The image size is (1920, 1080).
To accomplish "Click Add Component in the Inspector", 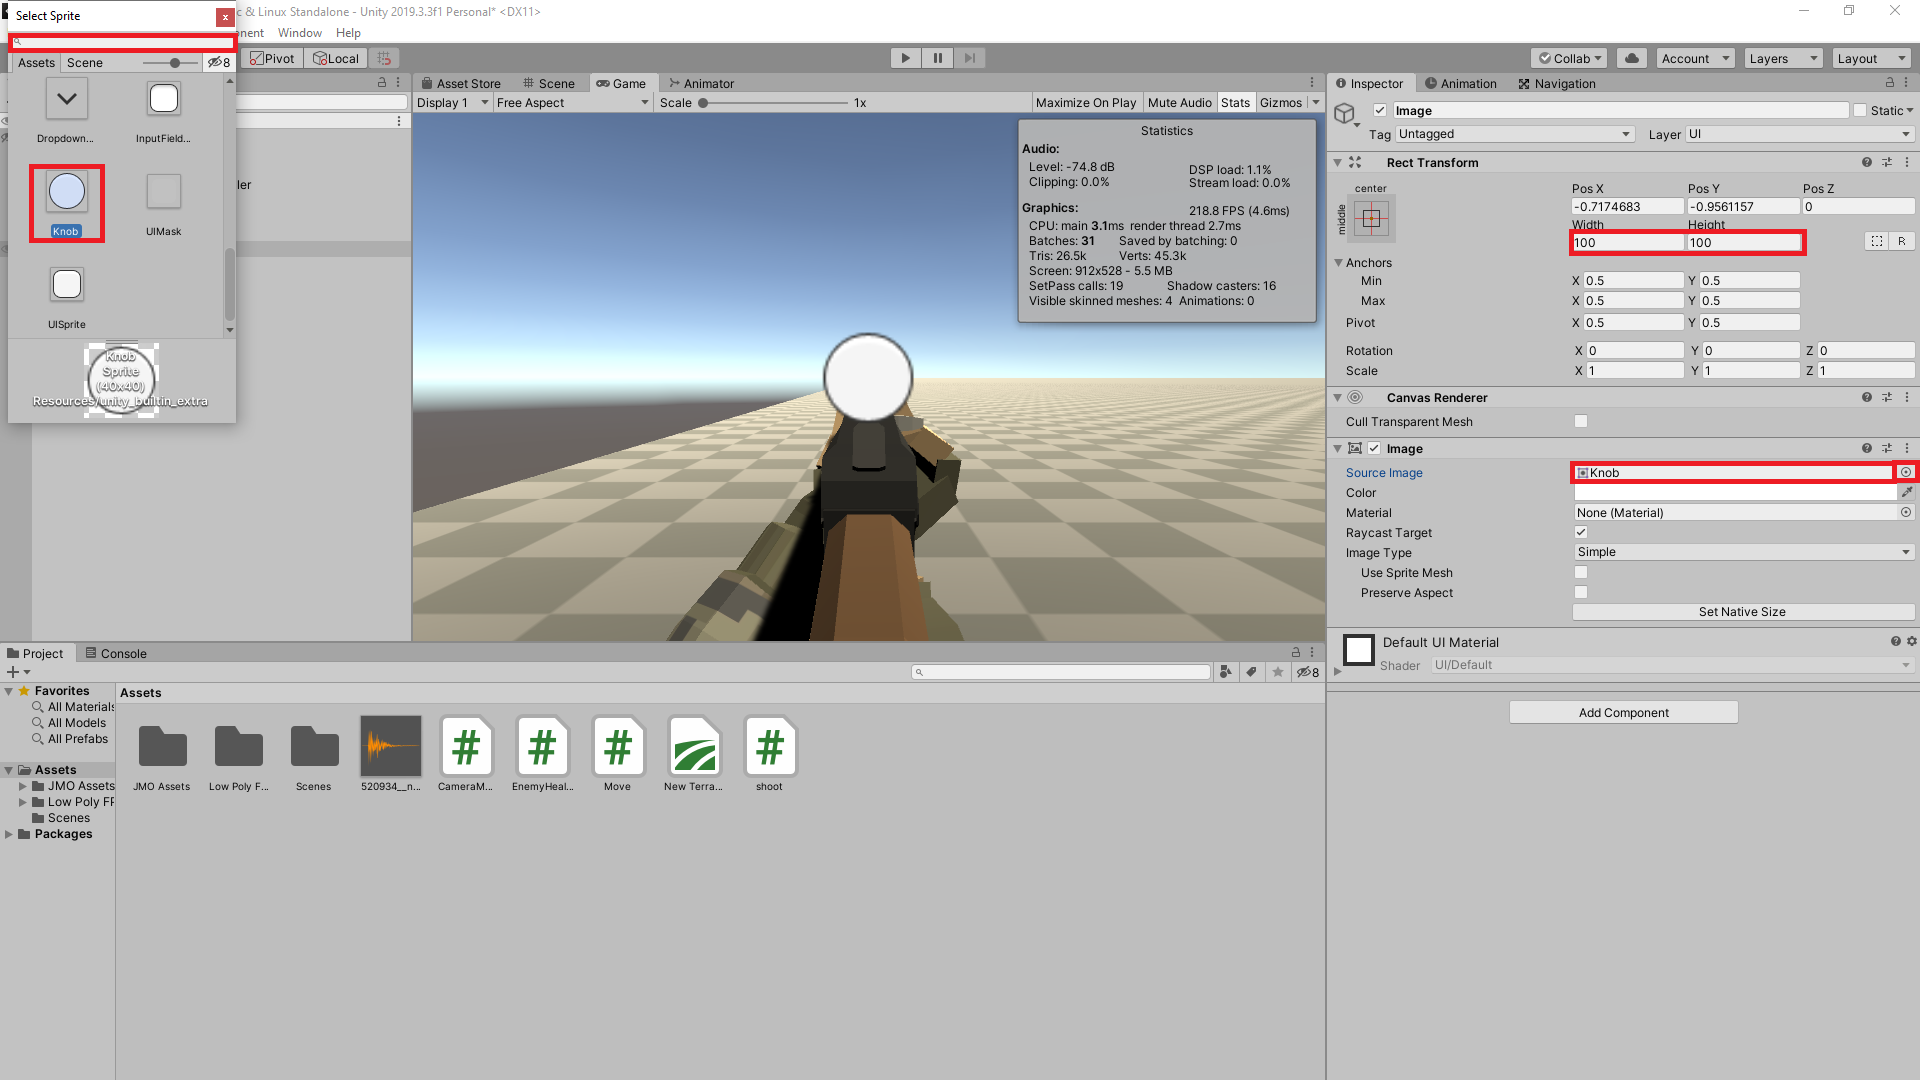I will 1622,712.
